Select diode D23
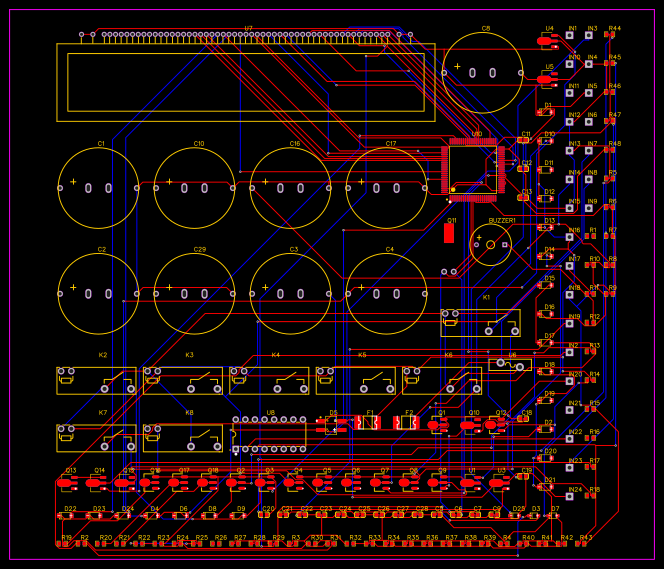Image resolution: width=664 pixels, height=569 pixels. tap(96, 516)
